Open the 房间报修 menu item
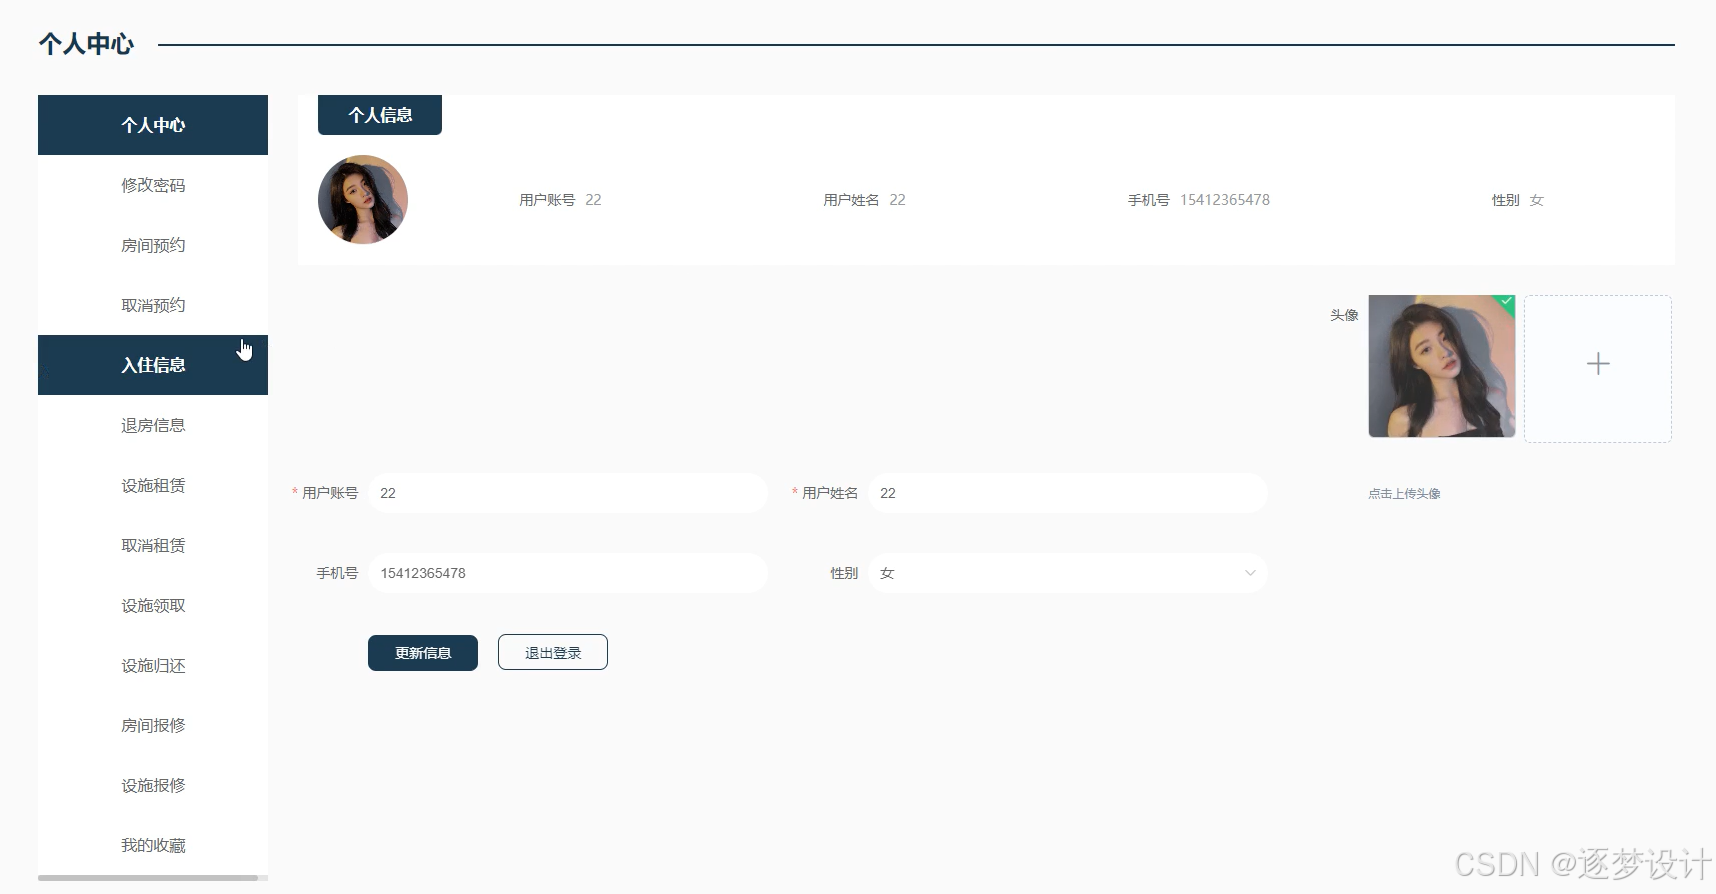Viewport: 1716px width, 894px height. pos(153,725)
